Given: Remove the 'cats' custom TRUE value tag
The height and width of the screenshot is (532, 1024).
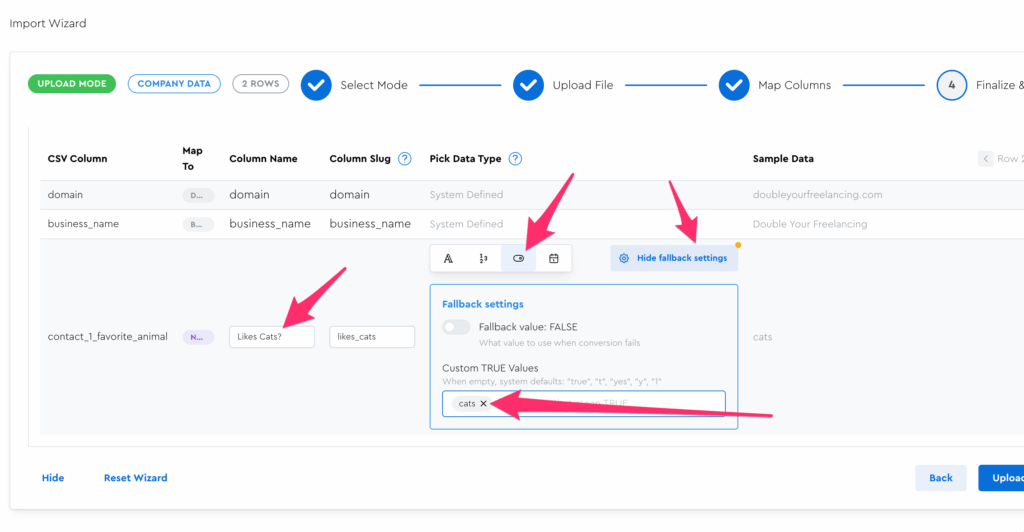Looking at the screenshot, I should [483, 404].
